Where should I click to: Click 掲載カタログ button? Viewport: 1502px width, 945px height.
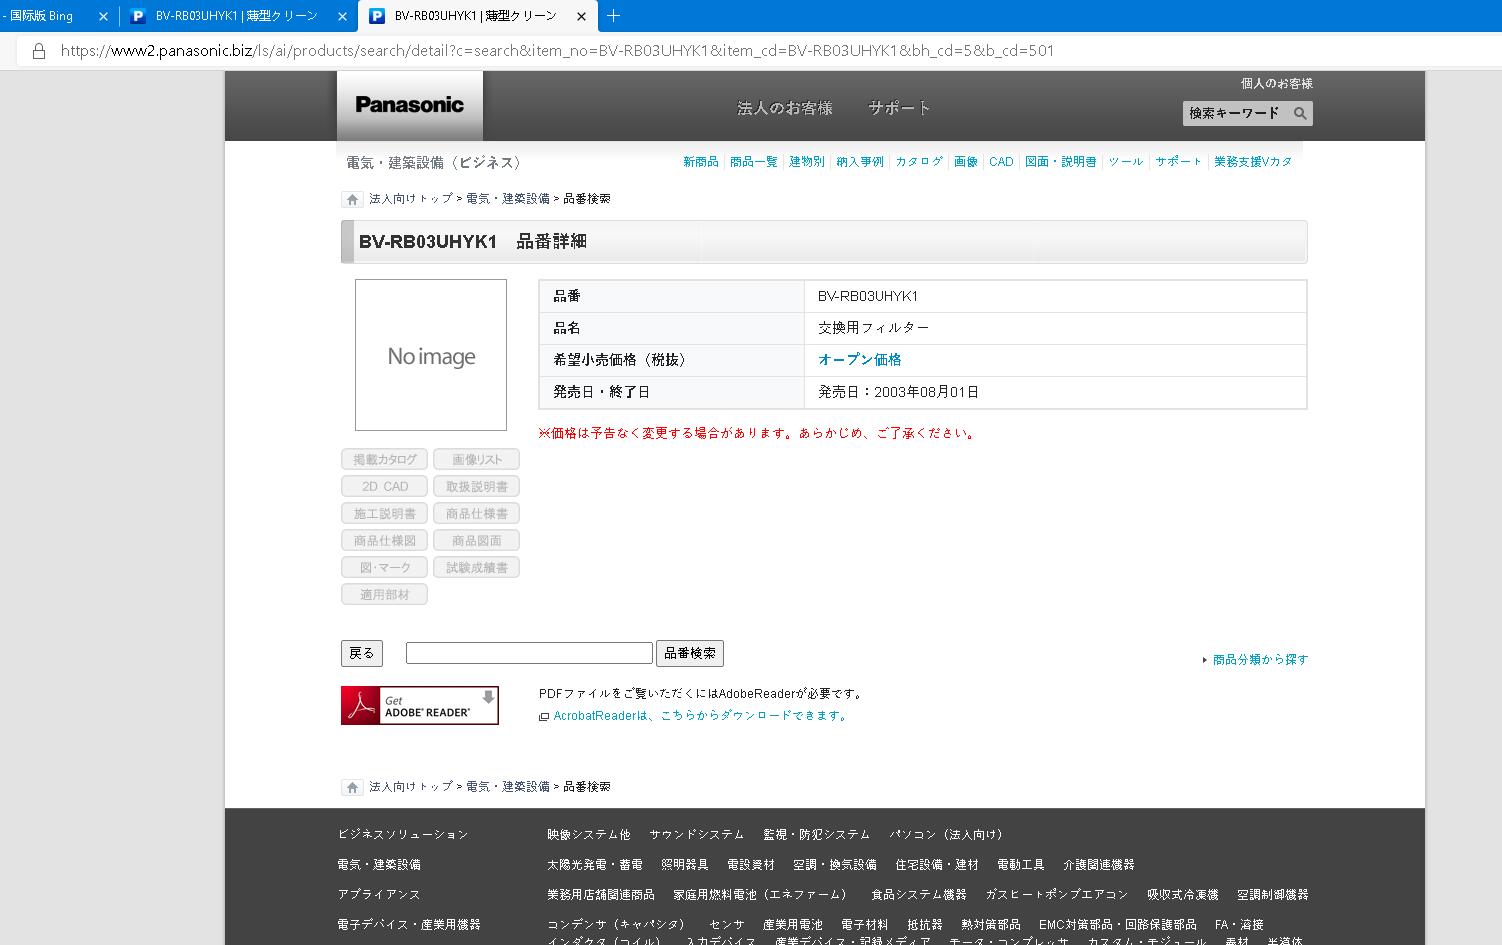(x=385, y=459)
